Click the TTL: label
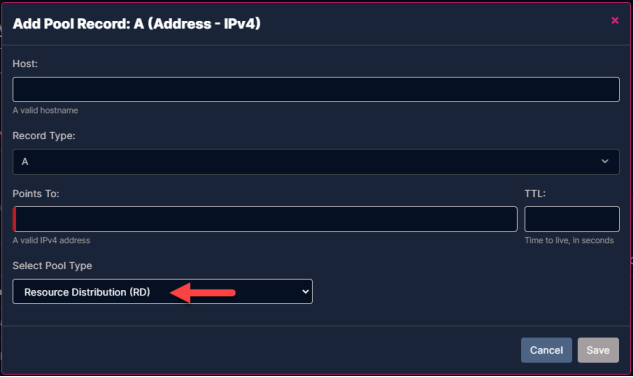 (535, 194)
